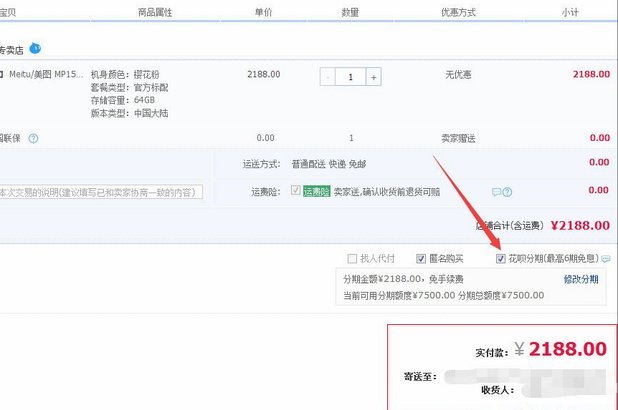Click the 小计 column header

(570, 12)
